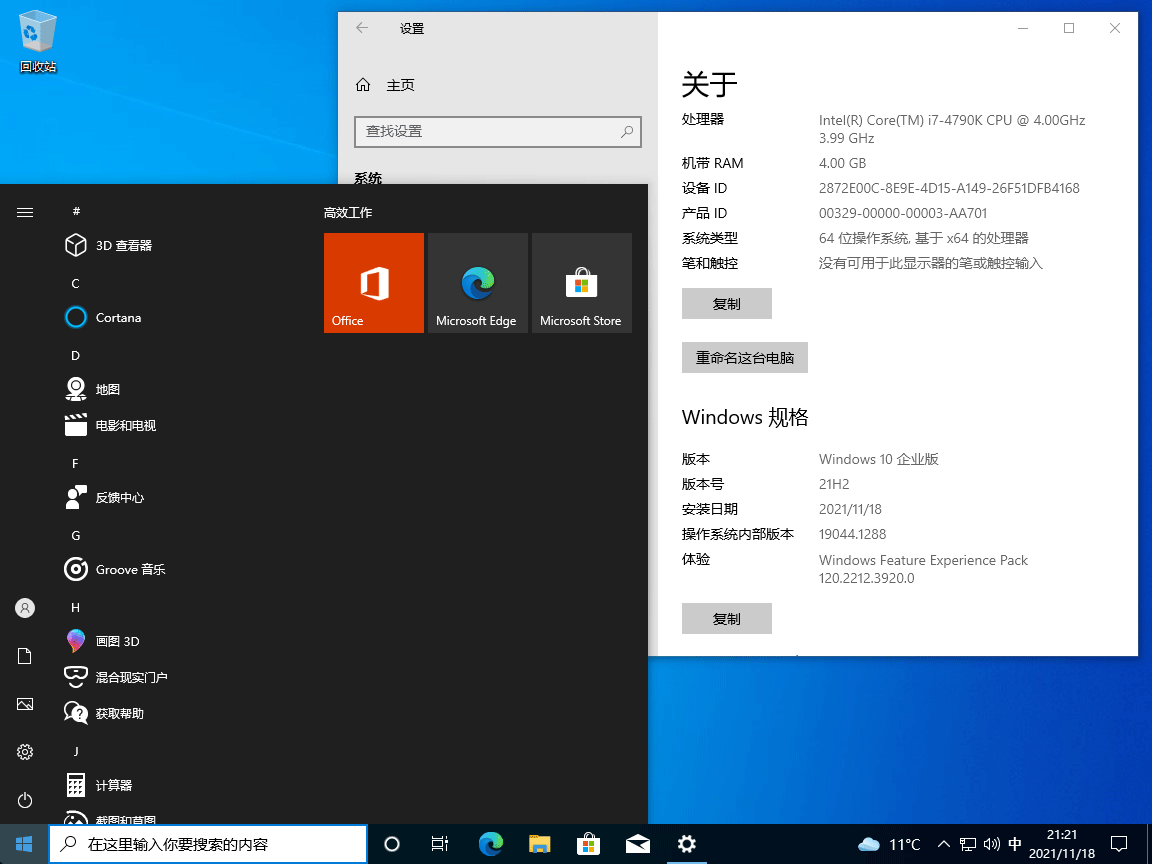Open the Office tile in Start menu
The width and height of the screenshot is (1152, 864).
pos(373,283)
